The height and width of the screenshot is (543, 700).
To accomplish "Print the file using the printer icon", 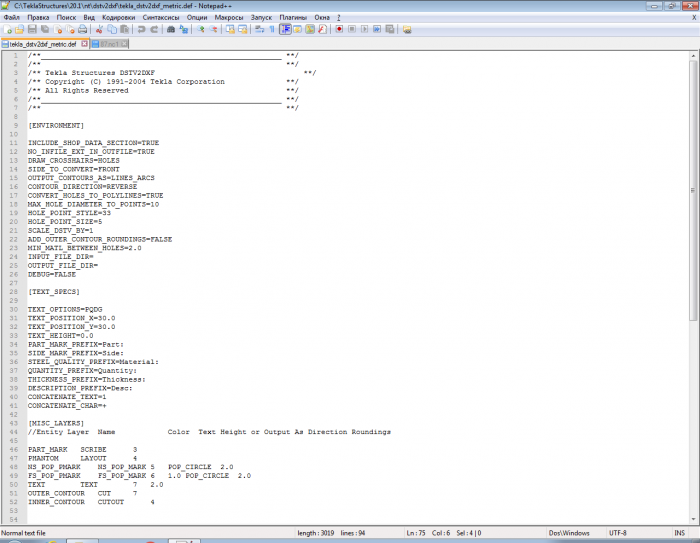I will (x=83, y=29).
